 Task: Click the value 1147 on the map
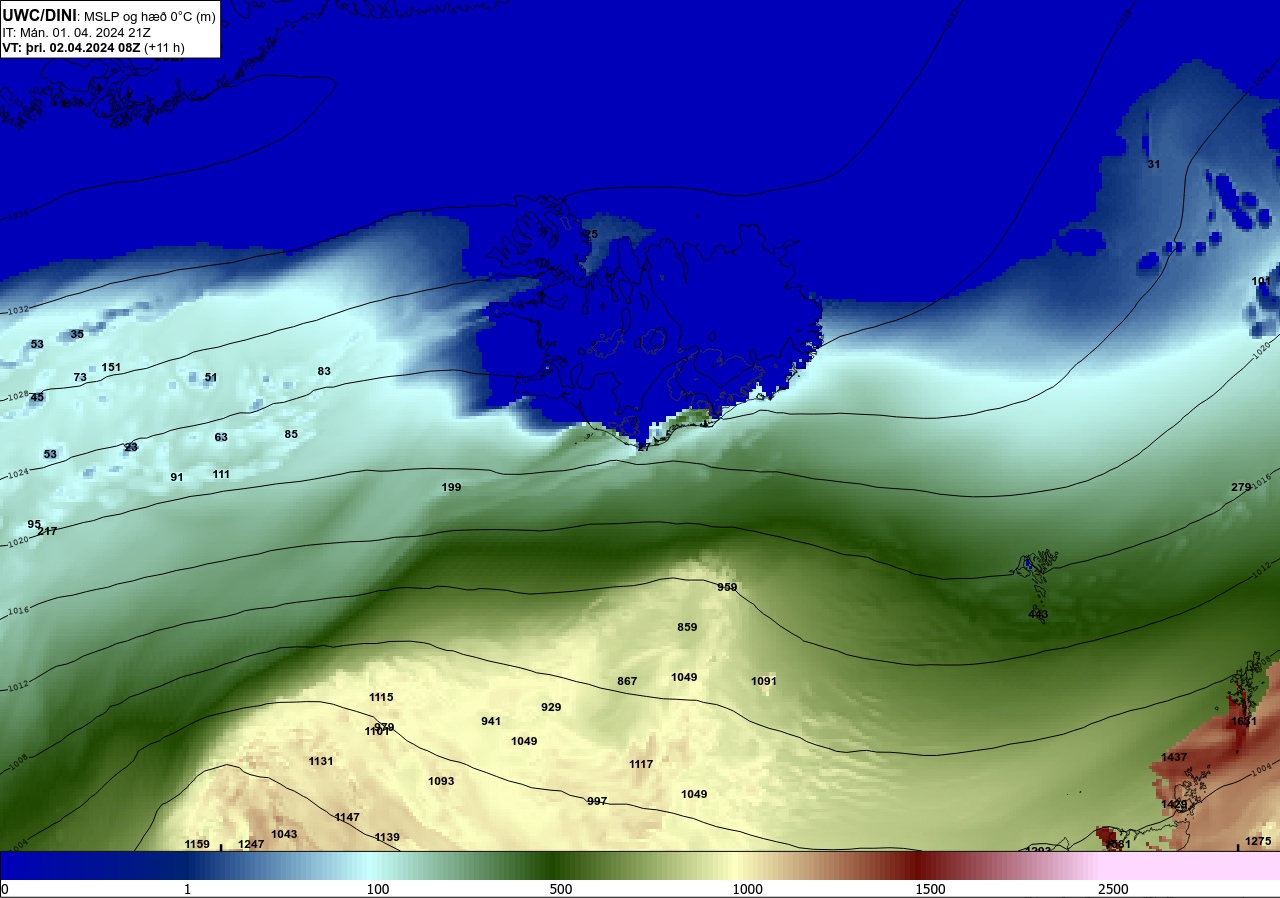click(347, 817)
